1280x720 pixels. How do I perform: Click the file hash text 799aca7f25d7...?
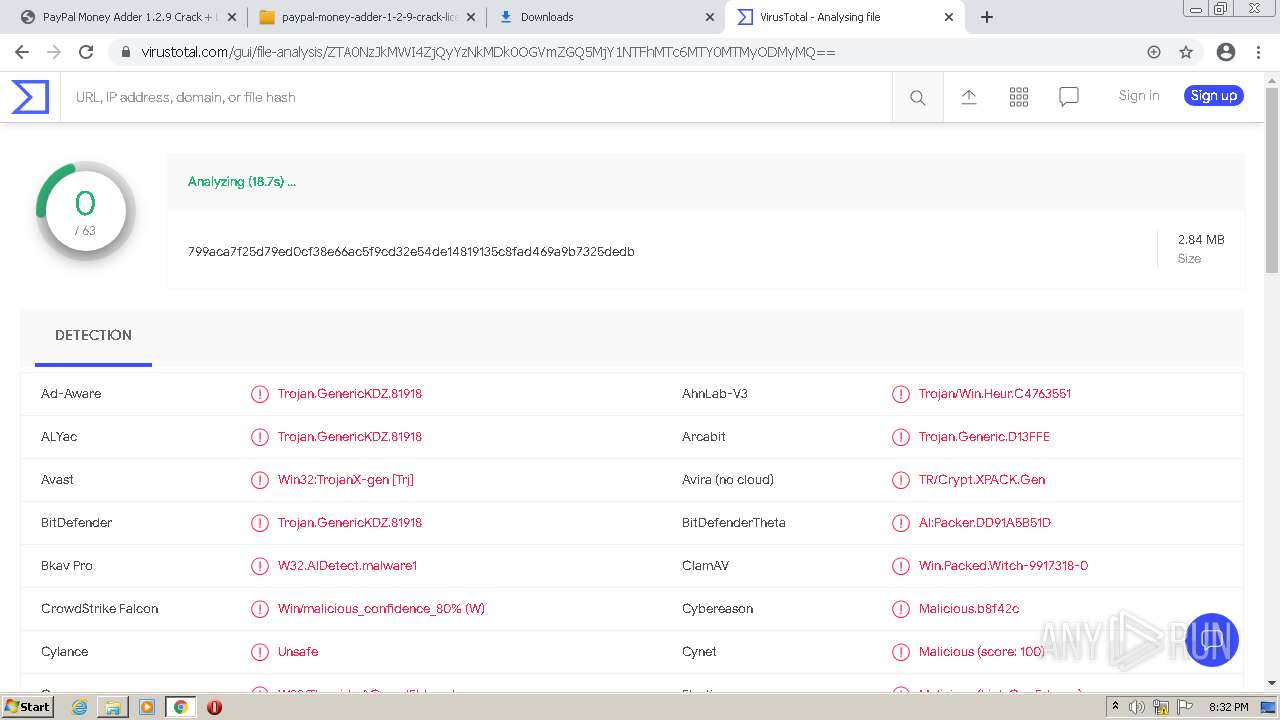[411, 252]
